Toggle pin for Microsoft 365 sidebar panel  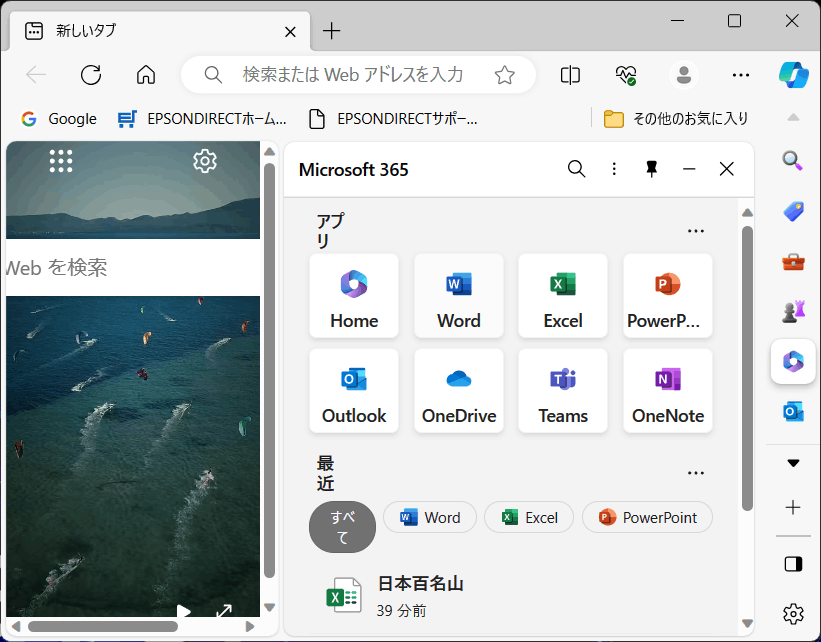coord(651,169)
